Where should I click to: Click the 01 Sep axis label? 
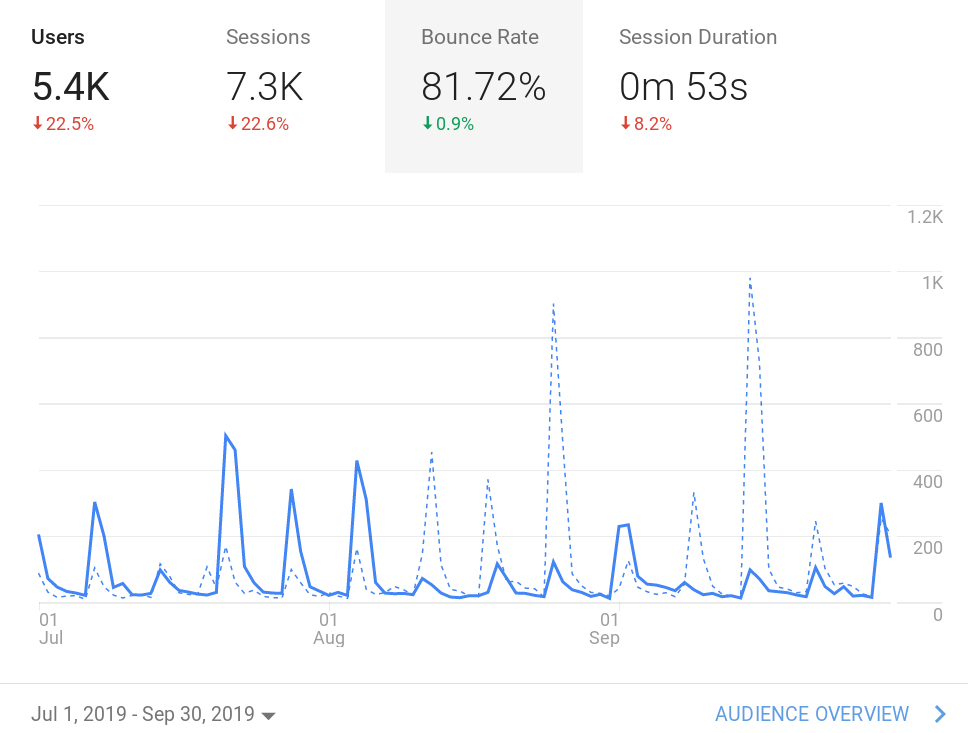click(x=604, y=629)
